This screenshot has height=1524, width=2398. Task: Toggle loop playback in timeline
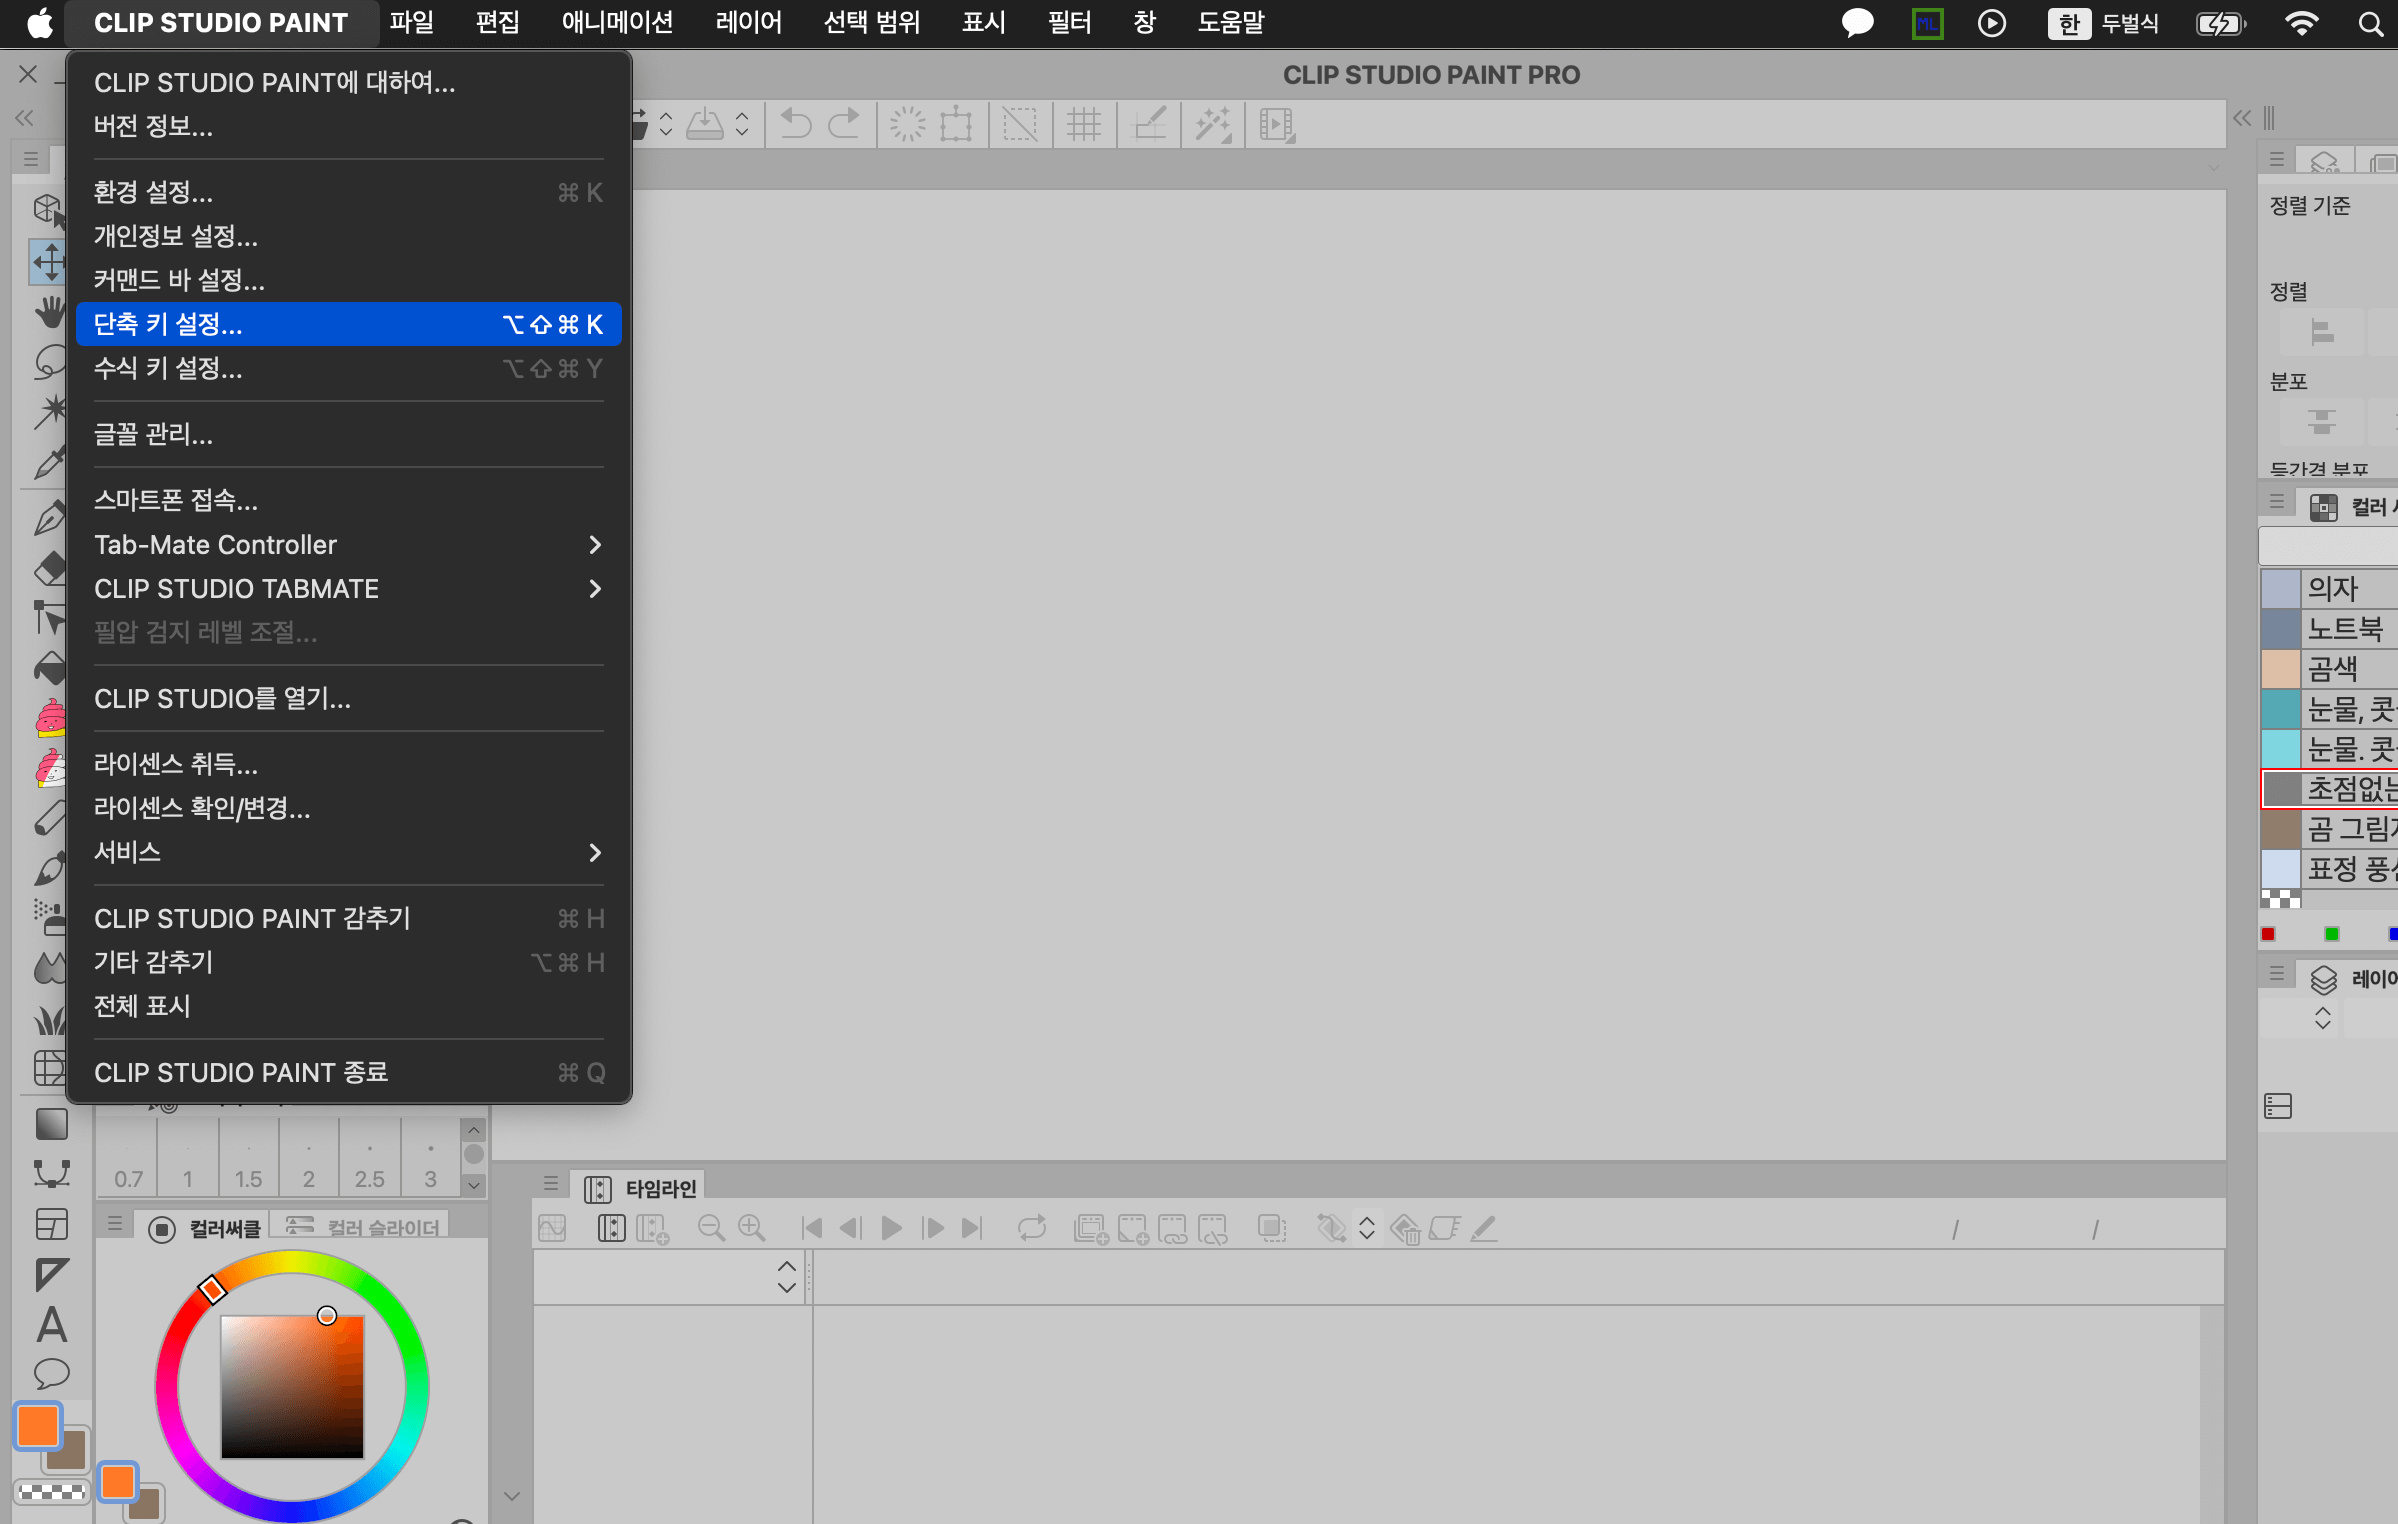coord(1032,1228)
